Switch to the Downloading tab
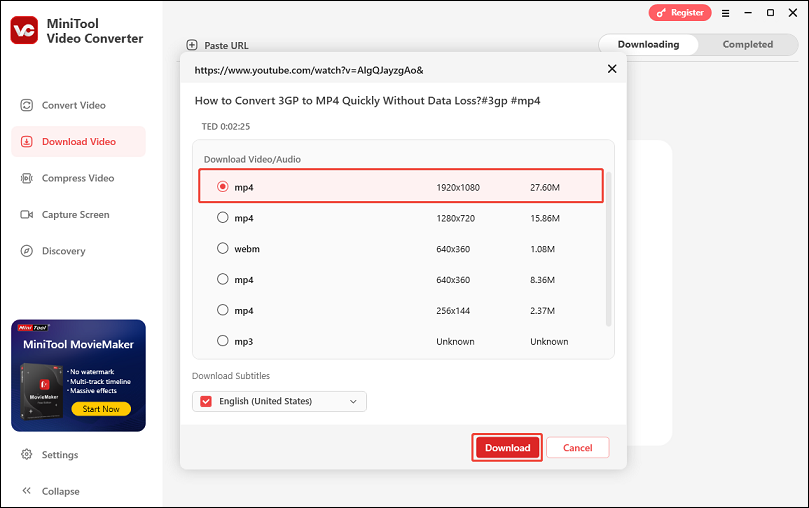Image resolution: width=809 pixels, height=508 pixels. coord(648,44)
